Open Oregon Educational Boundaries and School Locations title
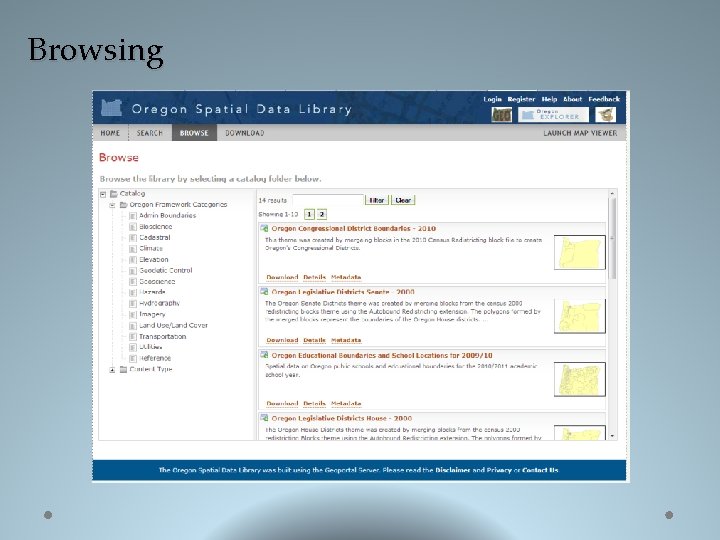Viewport: 720px width, 540px height. (382, 355)
